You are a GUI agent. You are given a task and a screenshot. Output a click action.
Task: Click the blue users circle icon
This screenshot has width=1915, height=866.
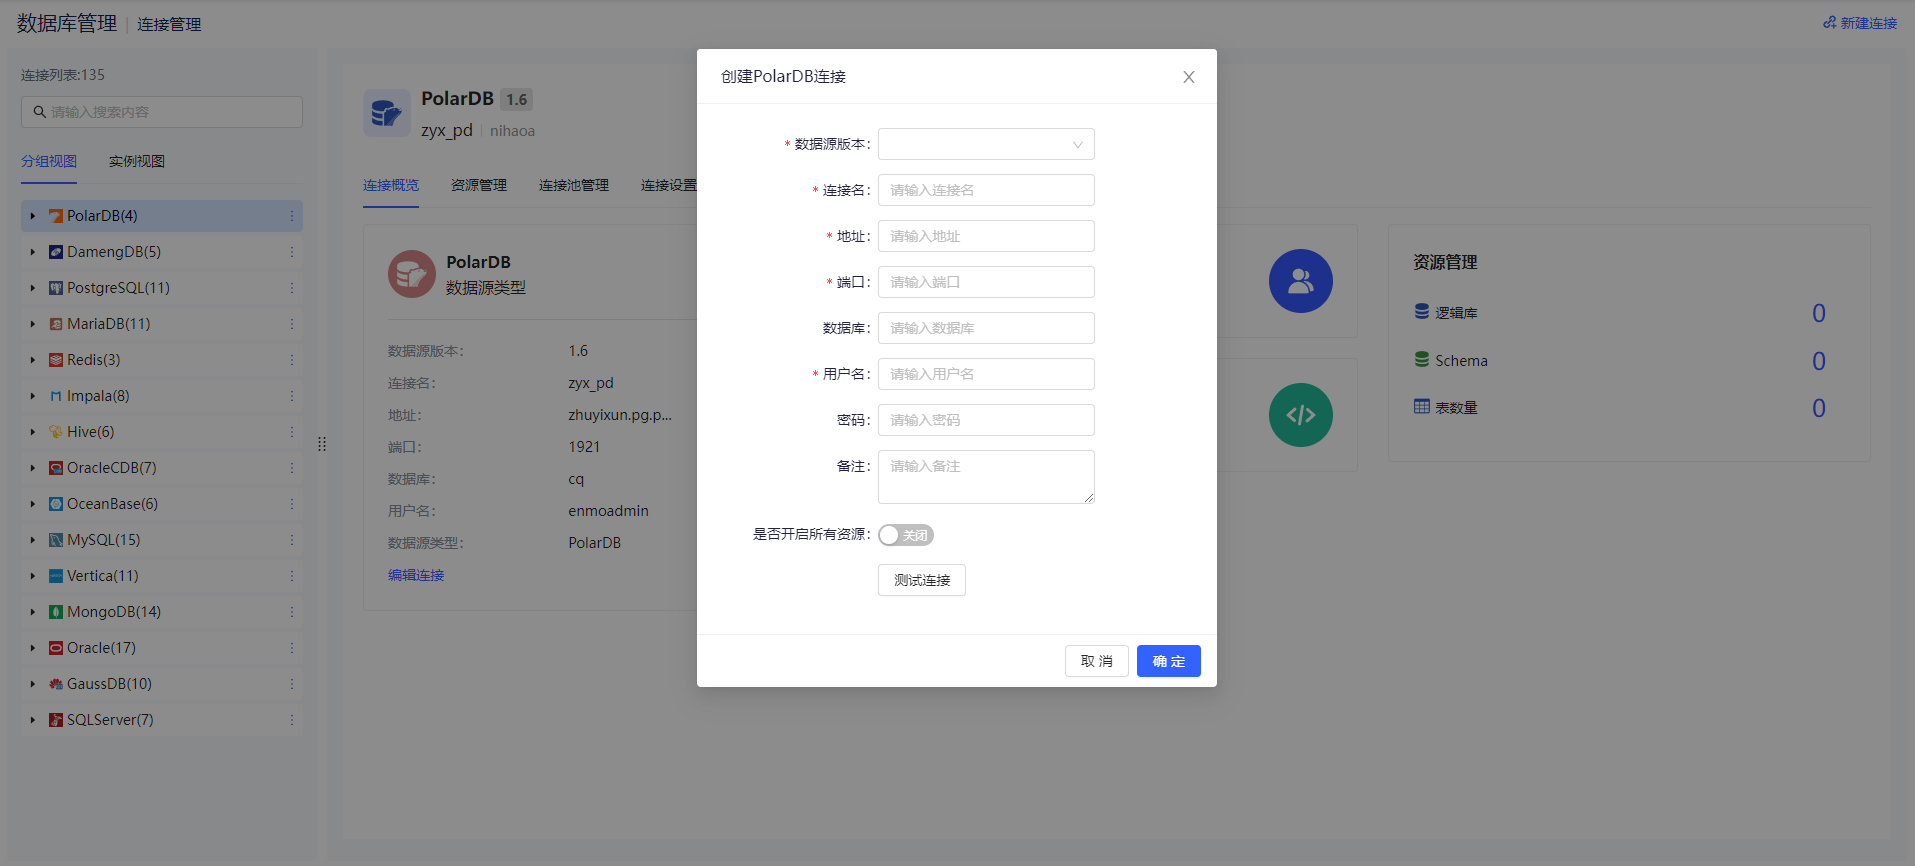tap(1300, 281)
